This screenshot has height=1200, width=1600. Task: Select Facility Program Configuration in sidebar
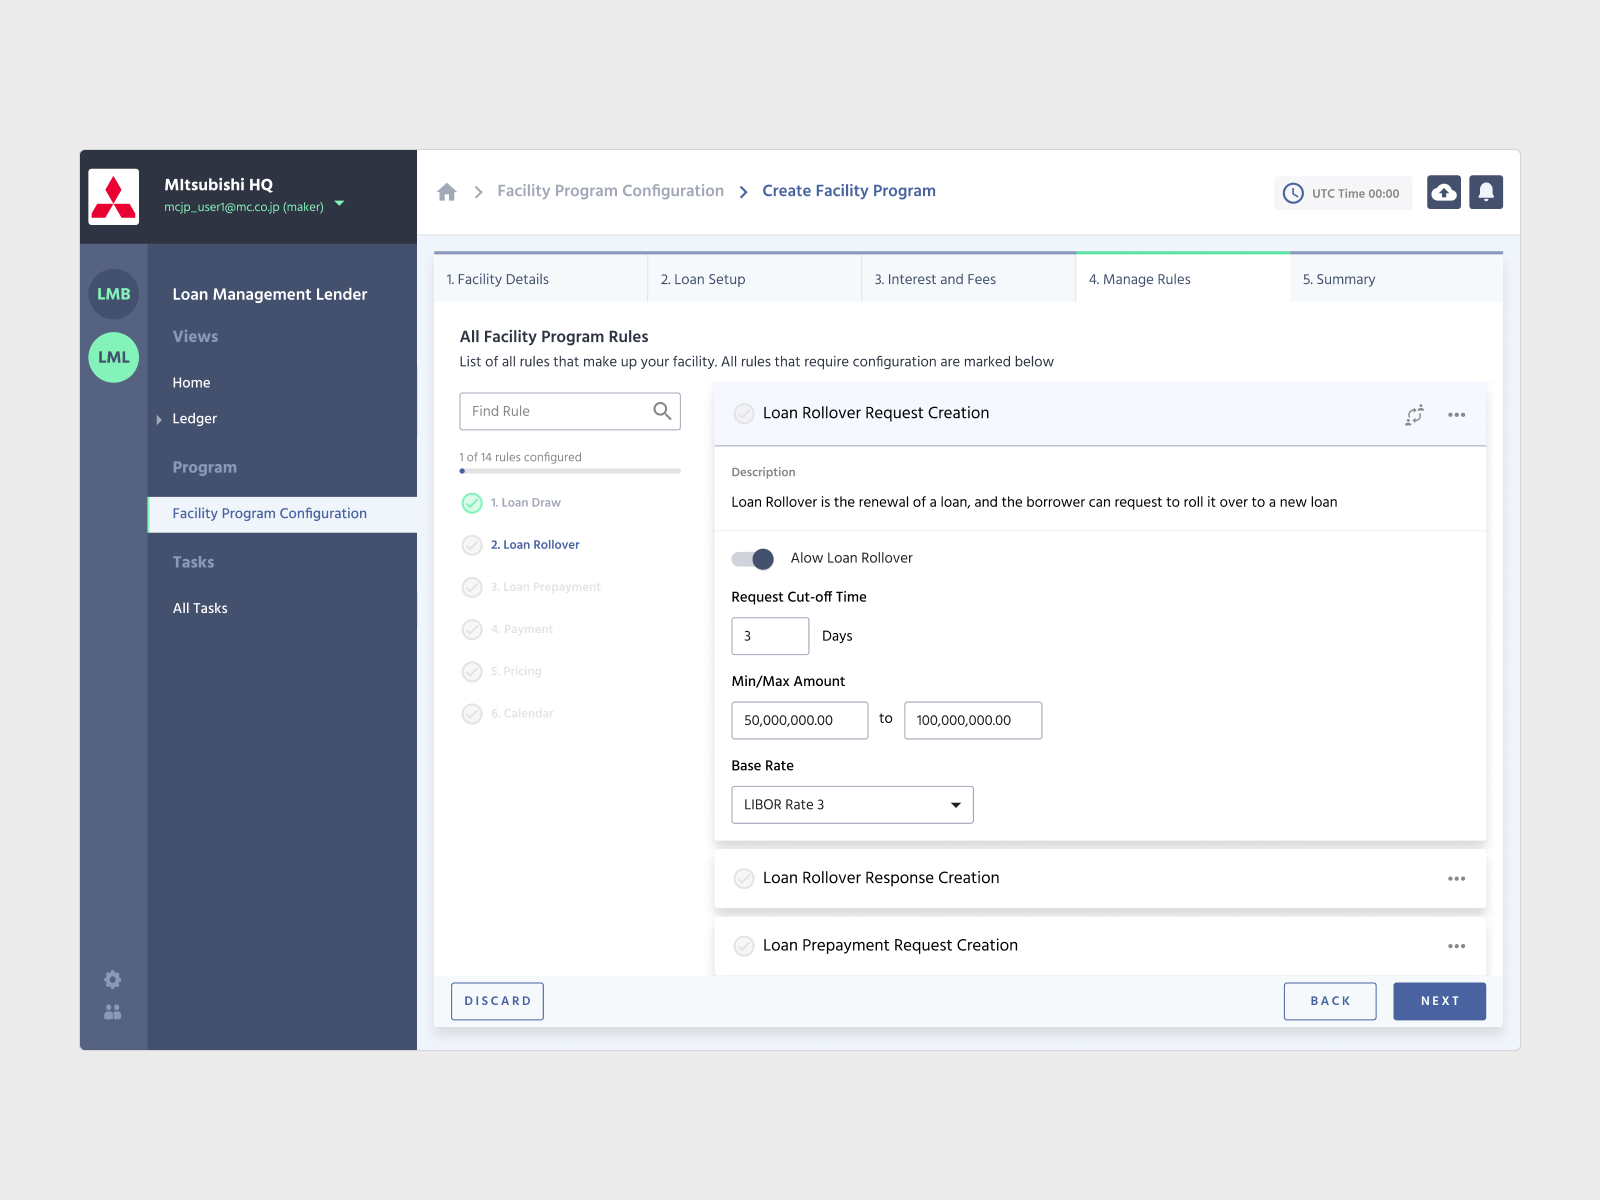click(x=269, y=513)
